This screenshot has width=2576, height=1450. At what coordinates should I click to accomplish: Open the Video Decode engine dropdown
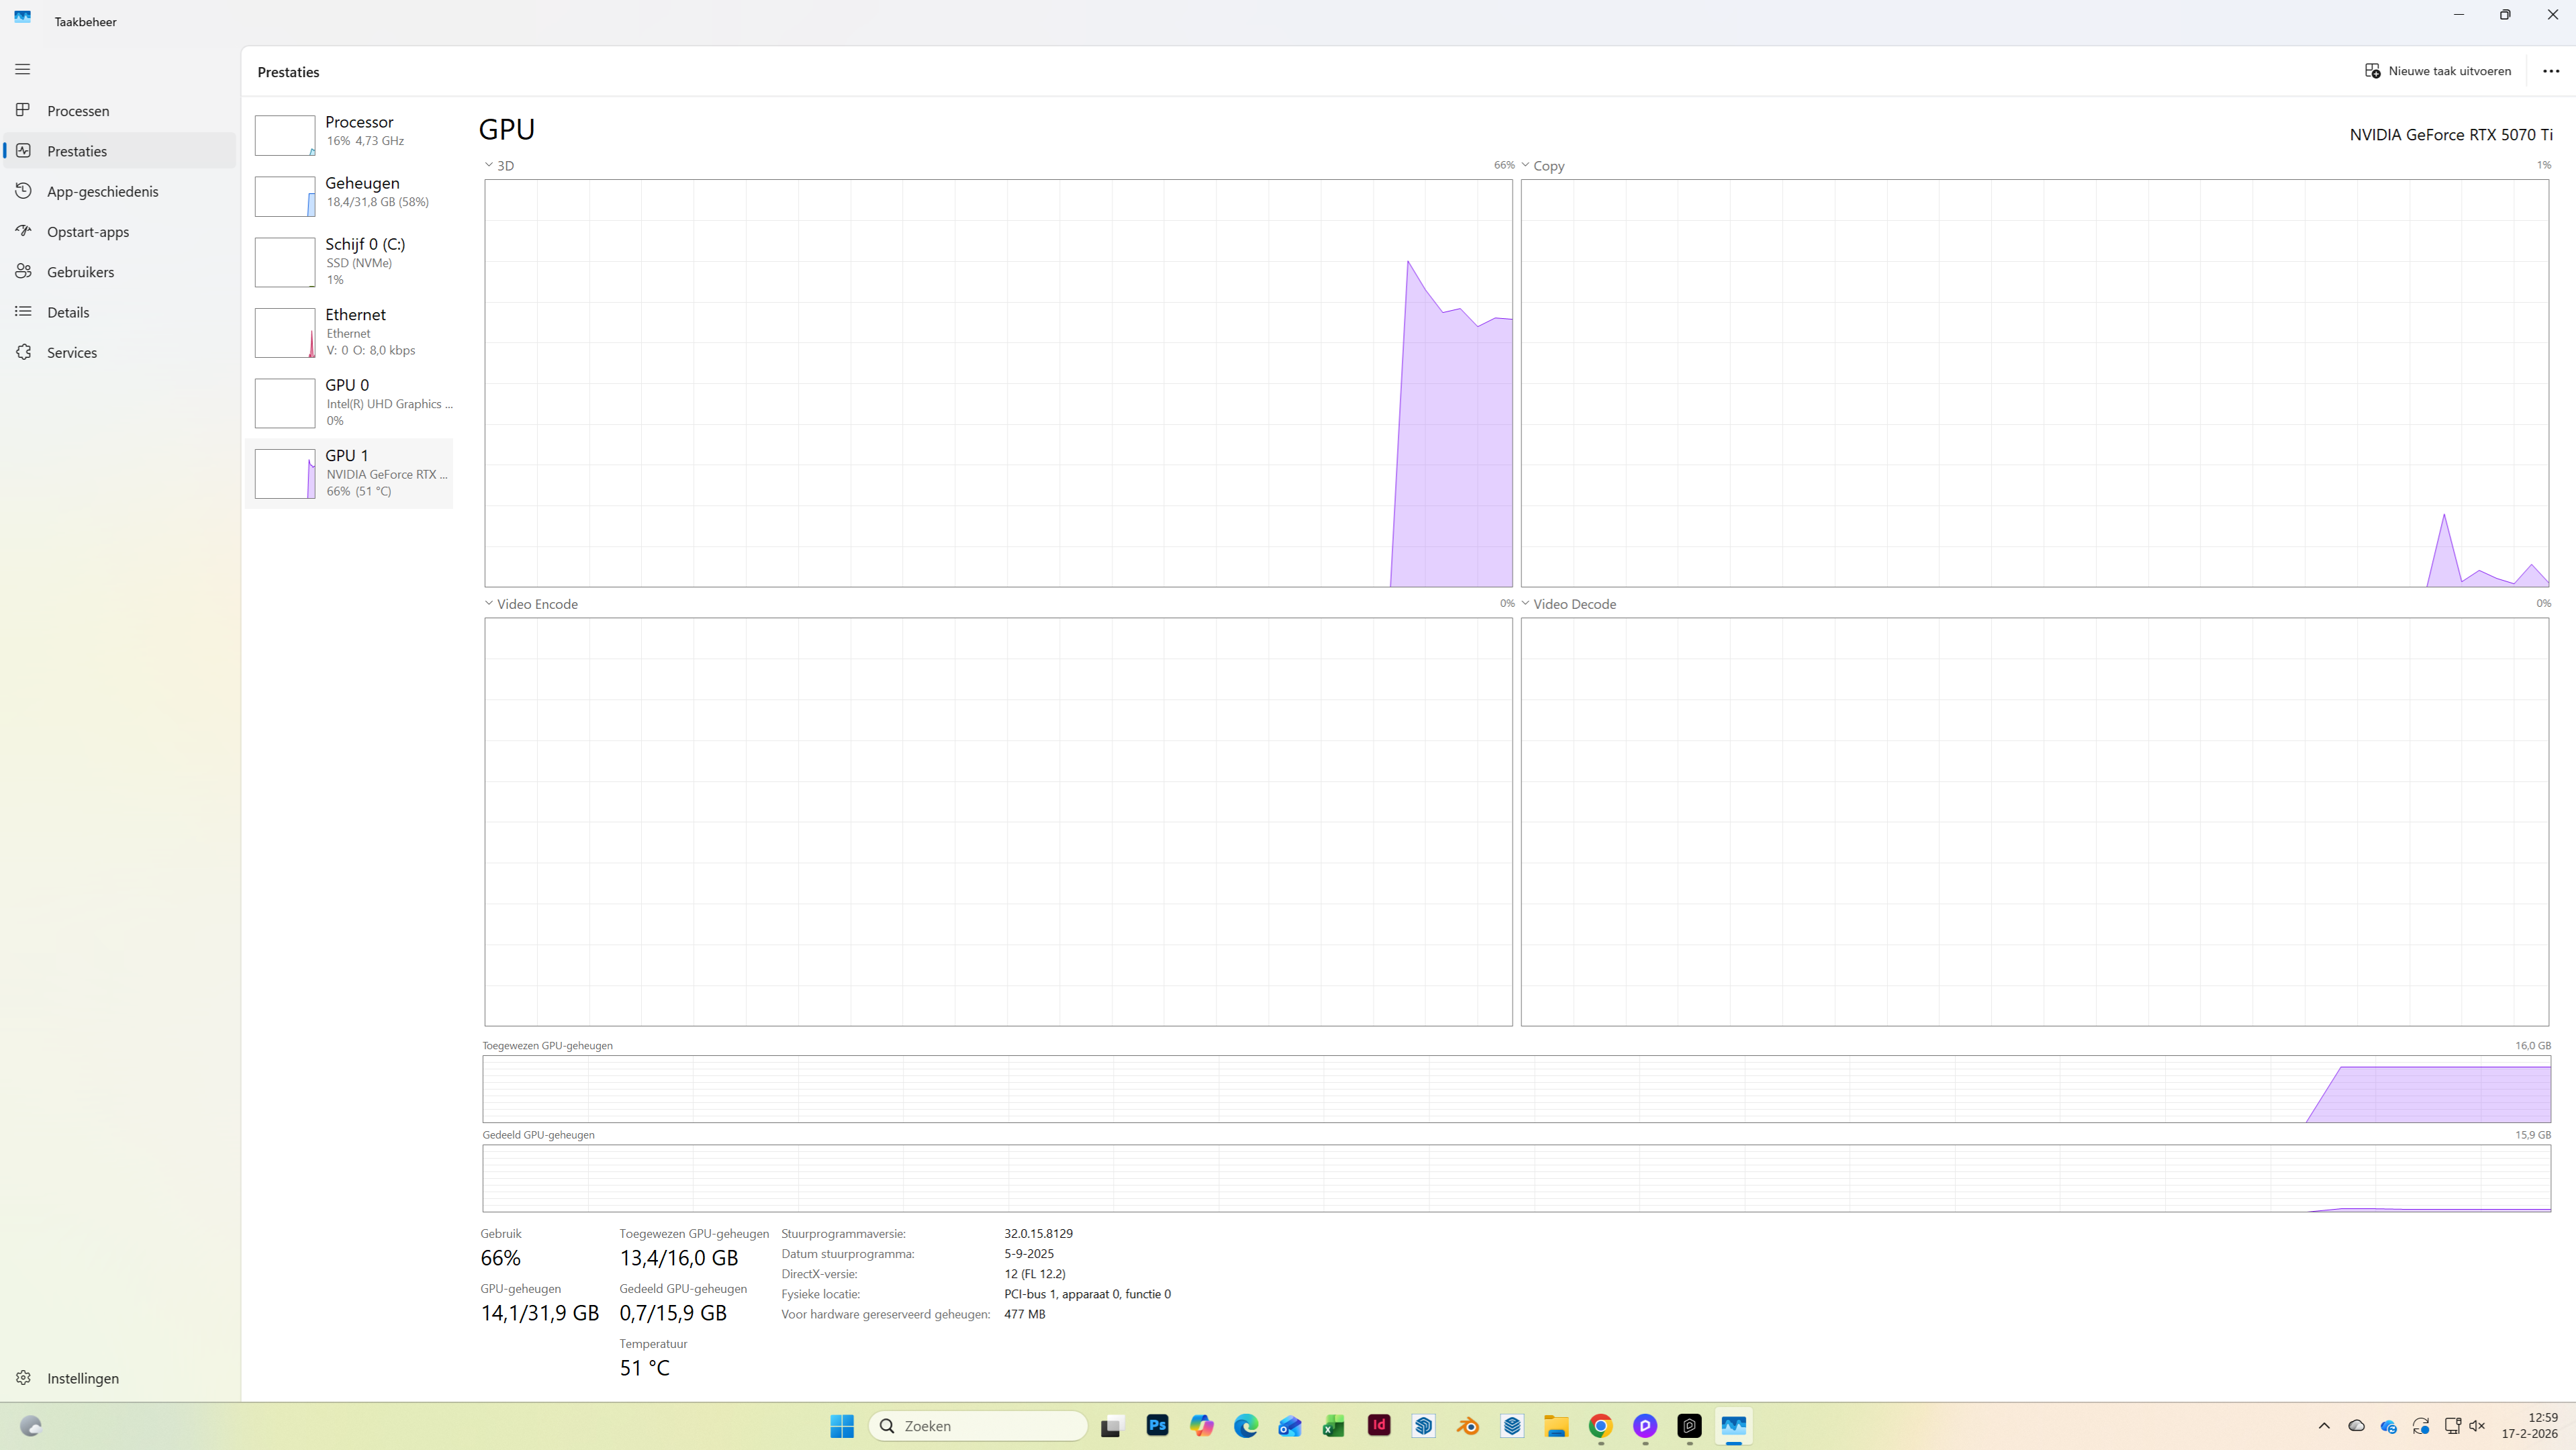click(1526, 604)
